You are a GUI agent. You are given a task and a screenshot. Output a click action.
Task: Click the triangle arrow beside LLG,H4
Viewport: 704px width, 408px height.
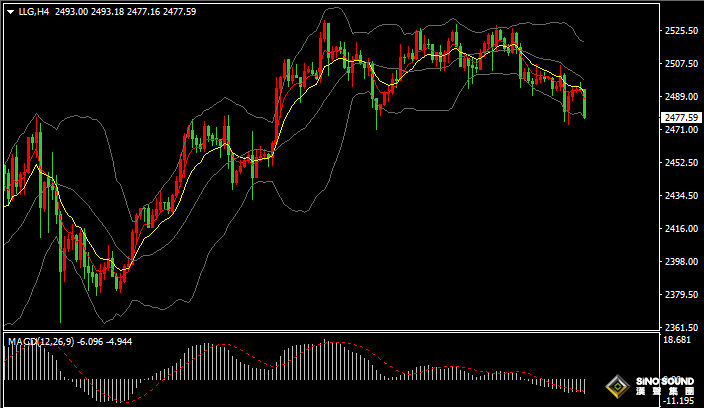click(9, 13)
